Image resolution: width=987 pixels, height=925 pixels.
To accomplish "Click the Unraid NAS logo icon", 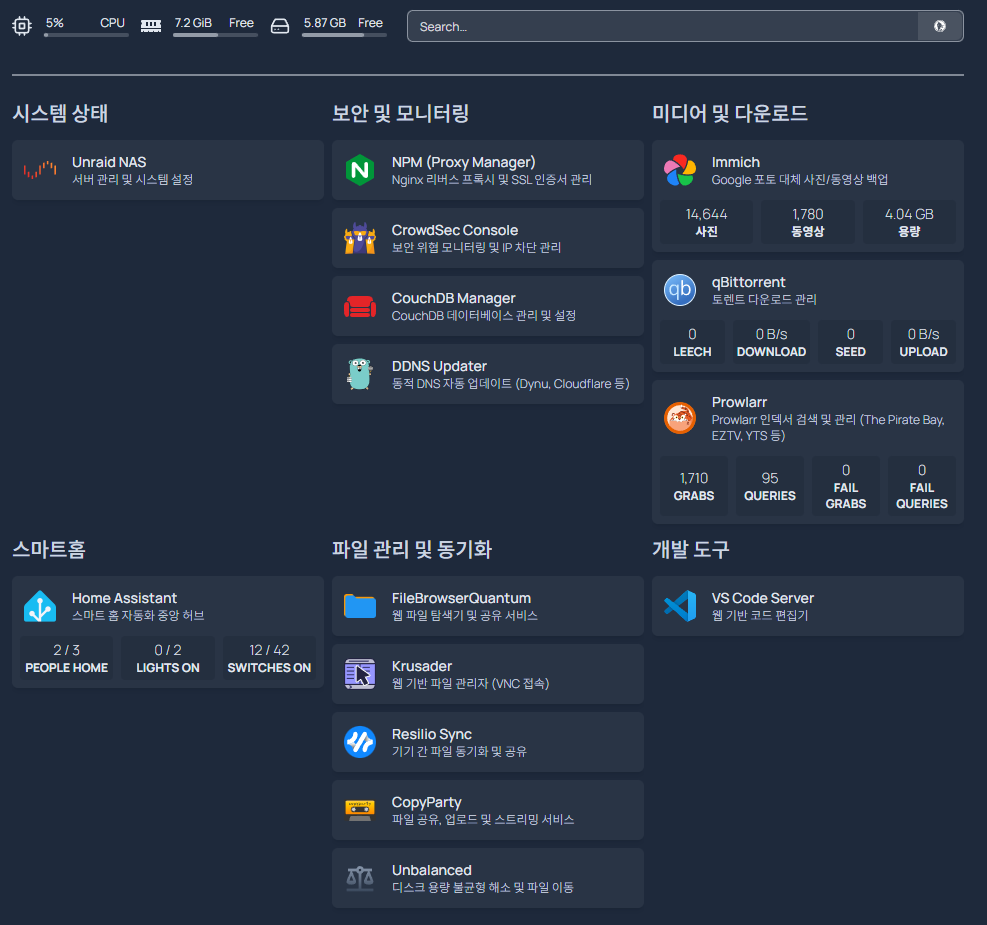I will pos(40,170).
